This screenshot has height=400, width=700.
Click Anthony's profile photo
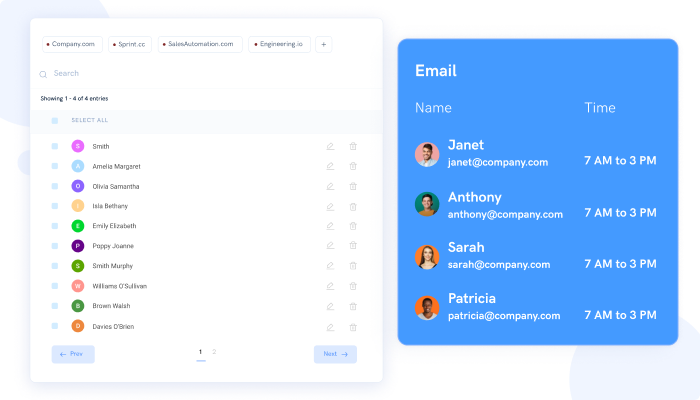click(x=427, y=204)
